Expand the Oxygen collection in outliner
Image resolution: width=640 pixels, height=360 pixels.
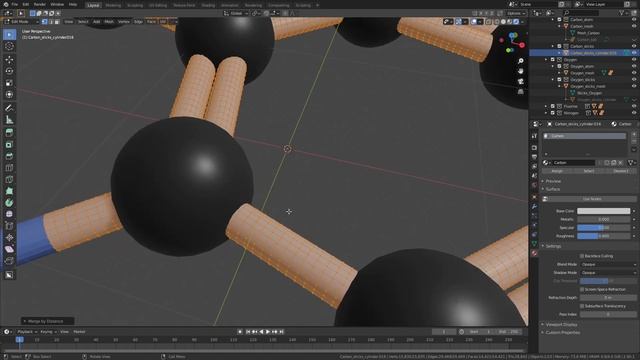[546, 60]
